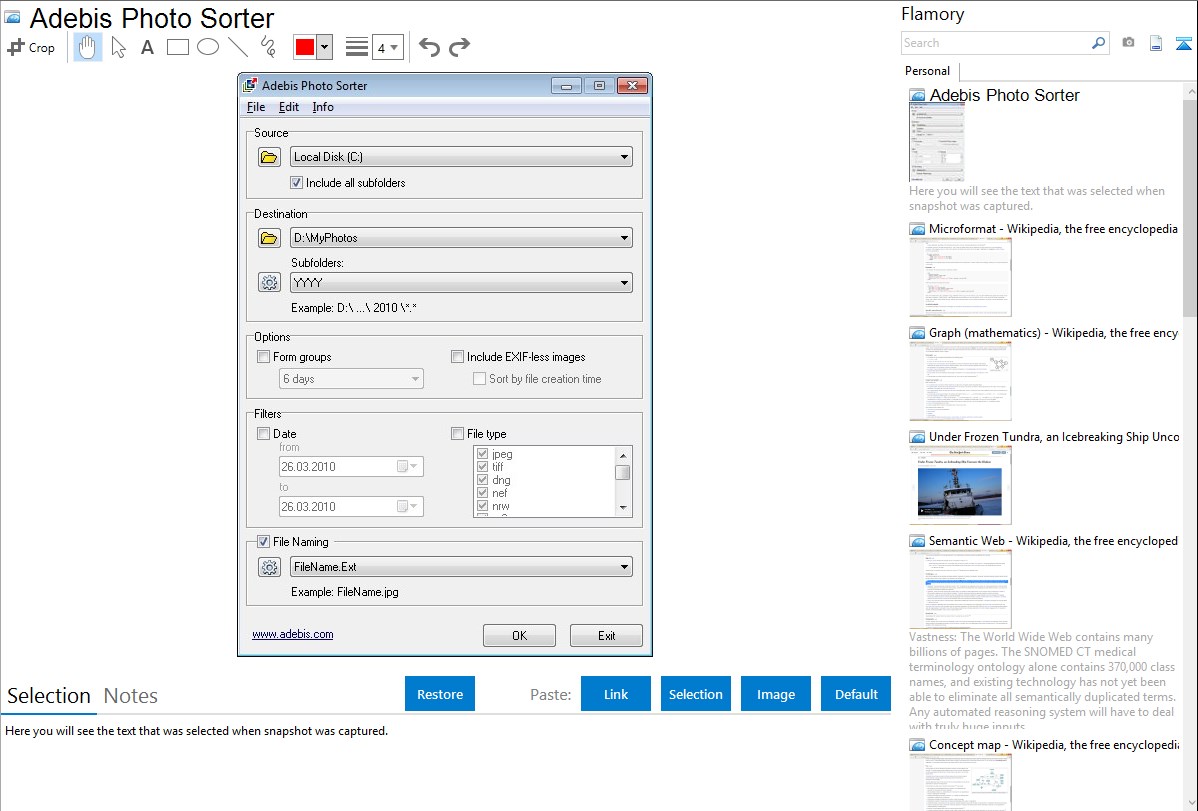Open the 'from' date picker
Viewport: 1198px width, 811px height.
coord(351,466)
